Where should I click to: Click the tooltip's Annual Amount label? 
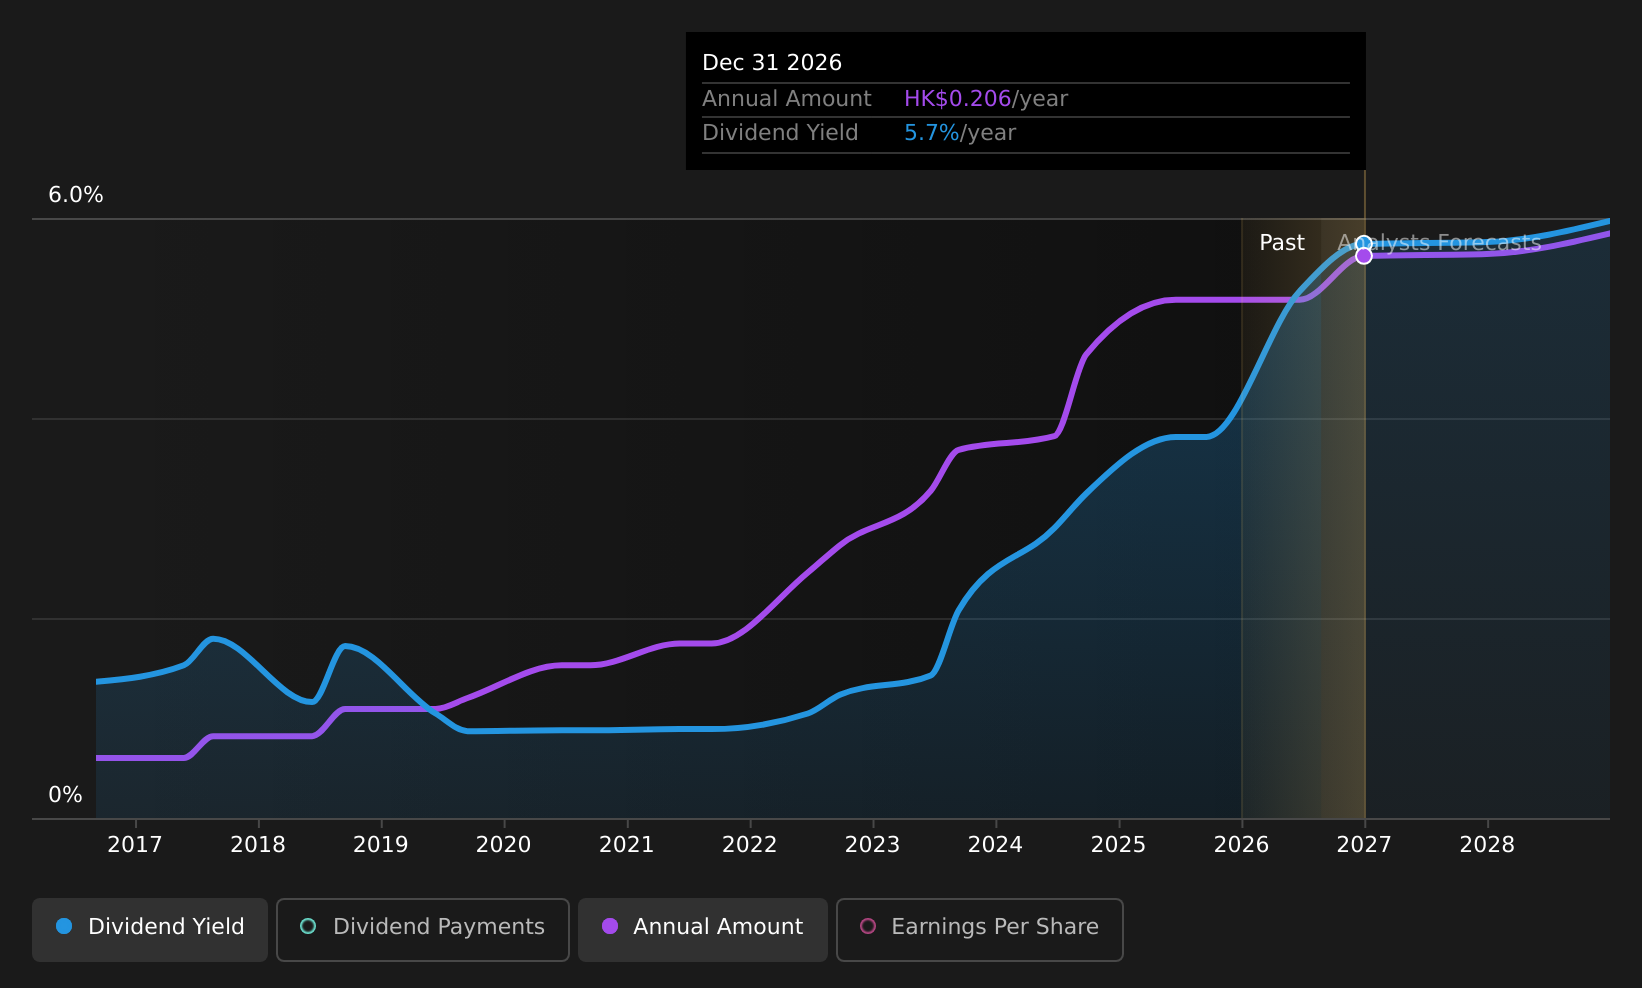point(787,99)
